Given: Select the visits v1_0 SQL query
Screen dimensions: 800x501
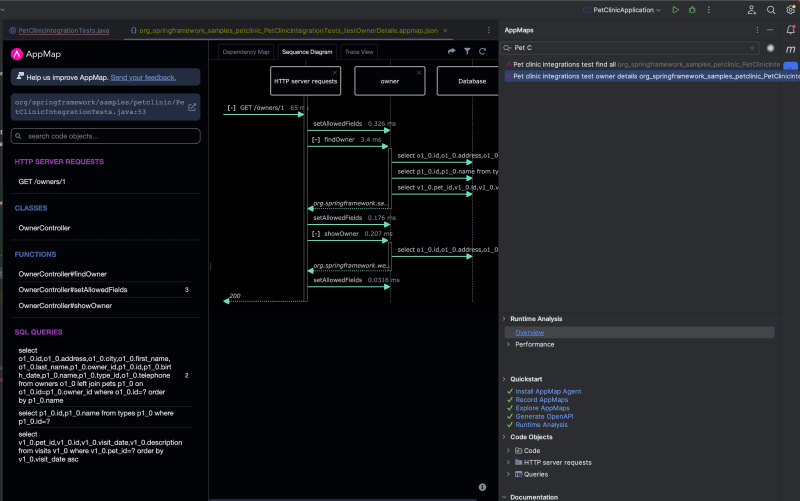Looking at the screenshot, I should click(x=100, y=447).
